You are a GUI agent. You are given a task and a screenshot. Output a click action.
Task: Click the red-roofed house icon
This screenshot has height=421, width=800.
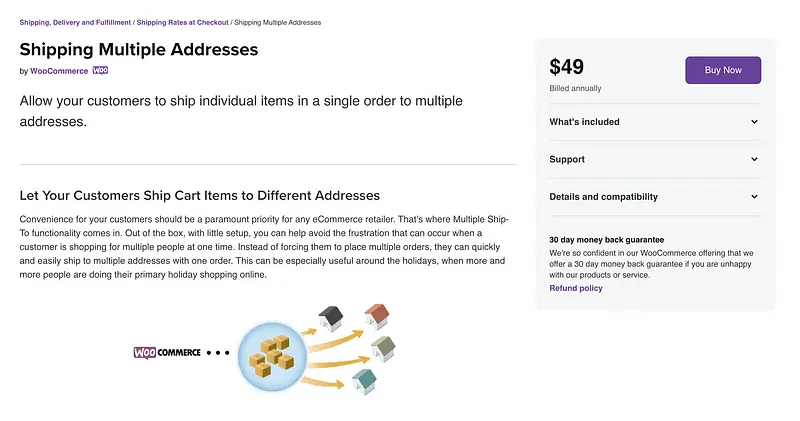[377, 316]
